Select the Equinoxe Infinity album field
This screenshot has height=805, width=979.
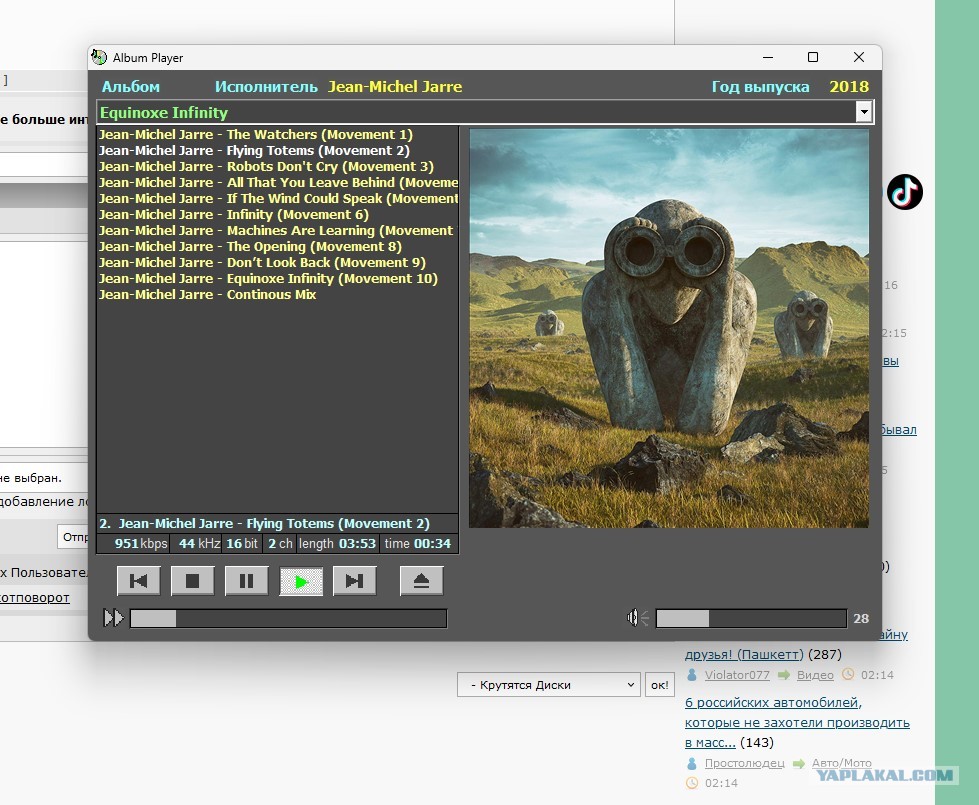click(476, 112)
